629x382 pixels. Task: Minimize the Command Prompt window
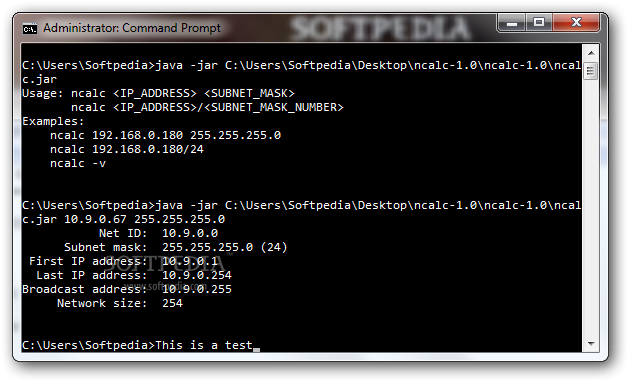[x=511, y=22]
